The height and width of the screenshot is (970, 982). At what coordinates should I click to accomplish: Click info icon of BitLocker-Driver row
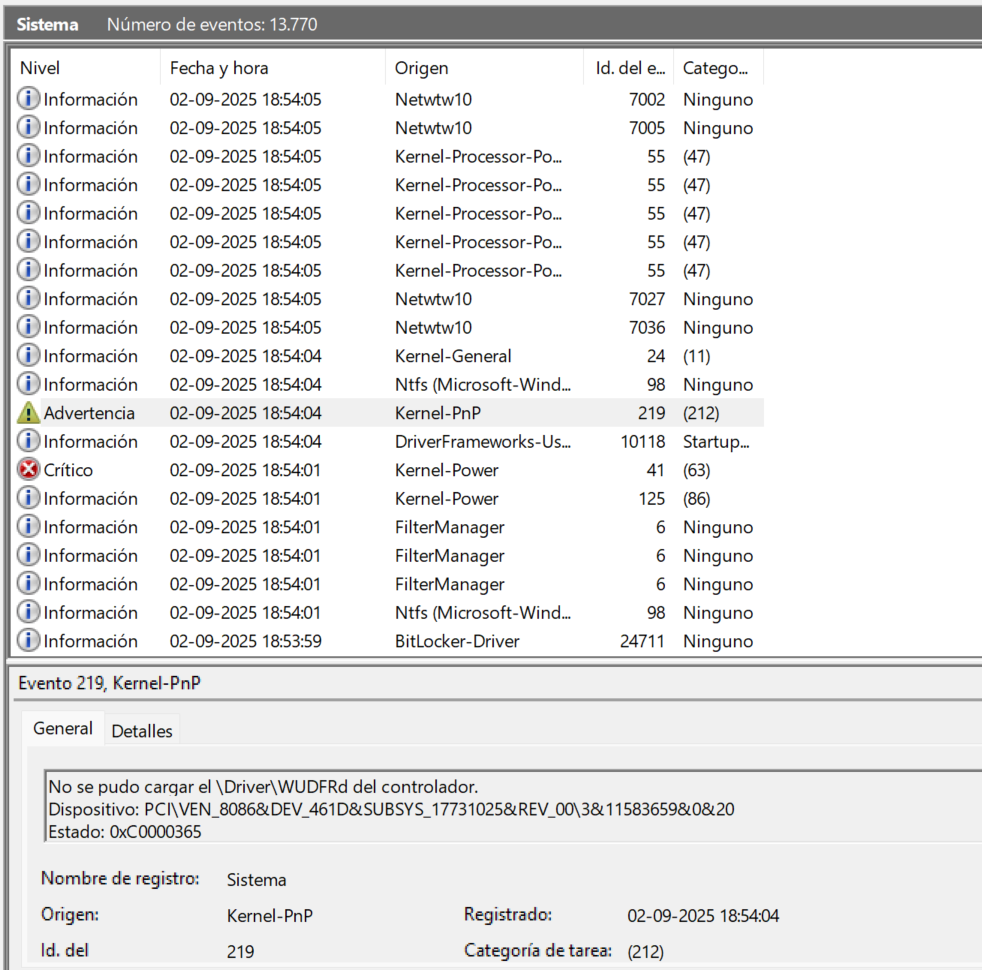pyautogui.click(x=28, y=640)
